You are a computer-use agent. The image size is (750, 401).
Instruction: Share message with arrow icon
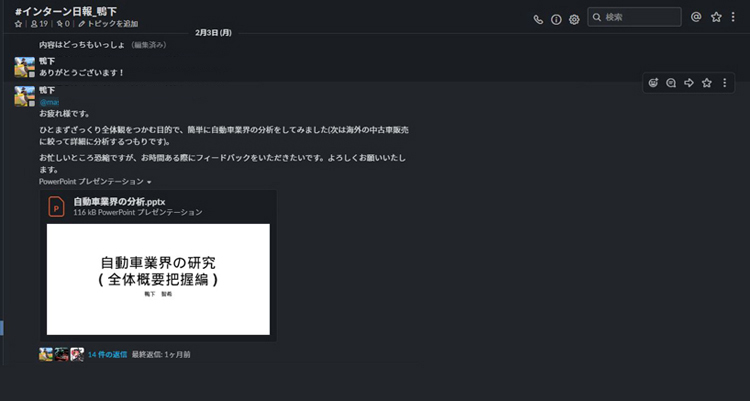pyautogui.click(x=689, y=83)
